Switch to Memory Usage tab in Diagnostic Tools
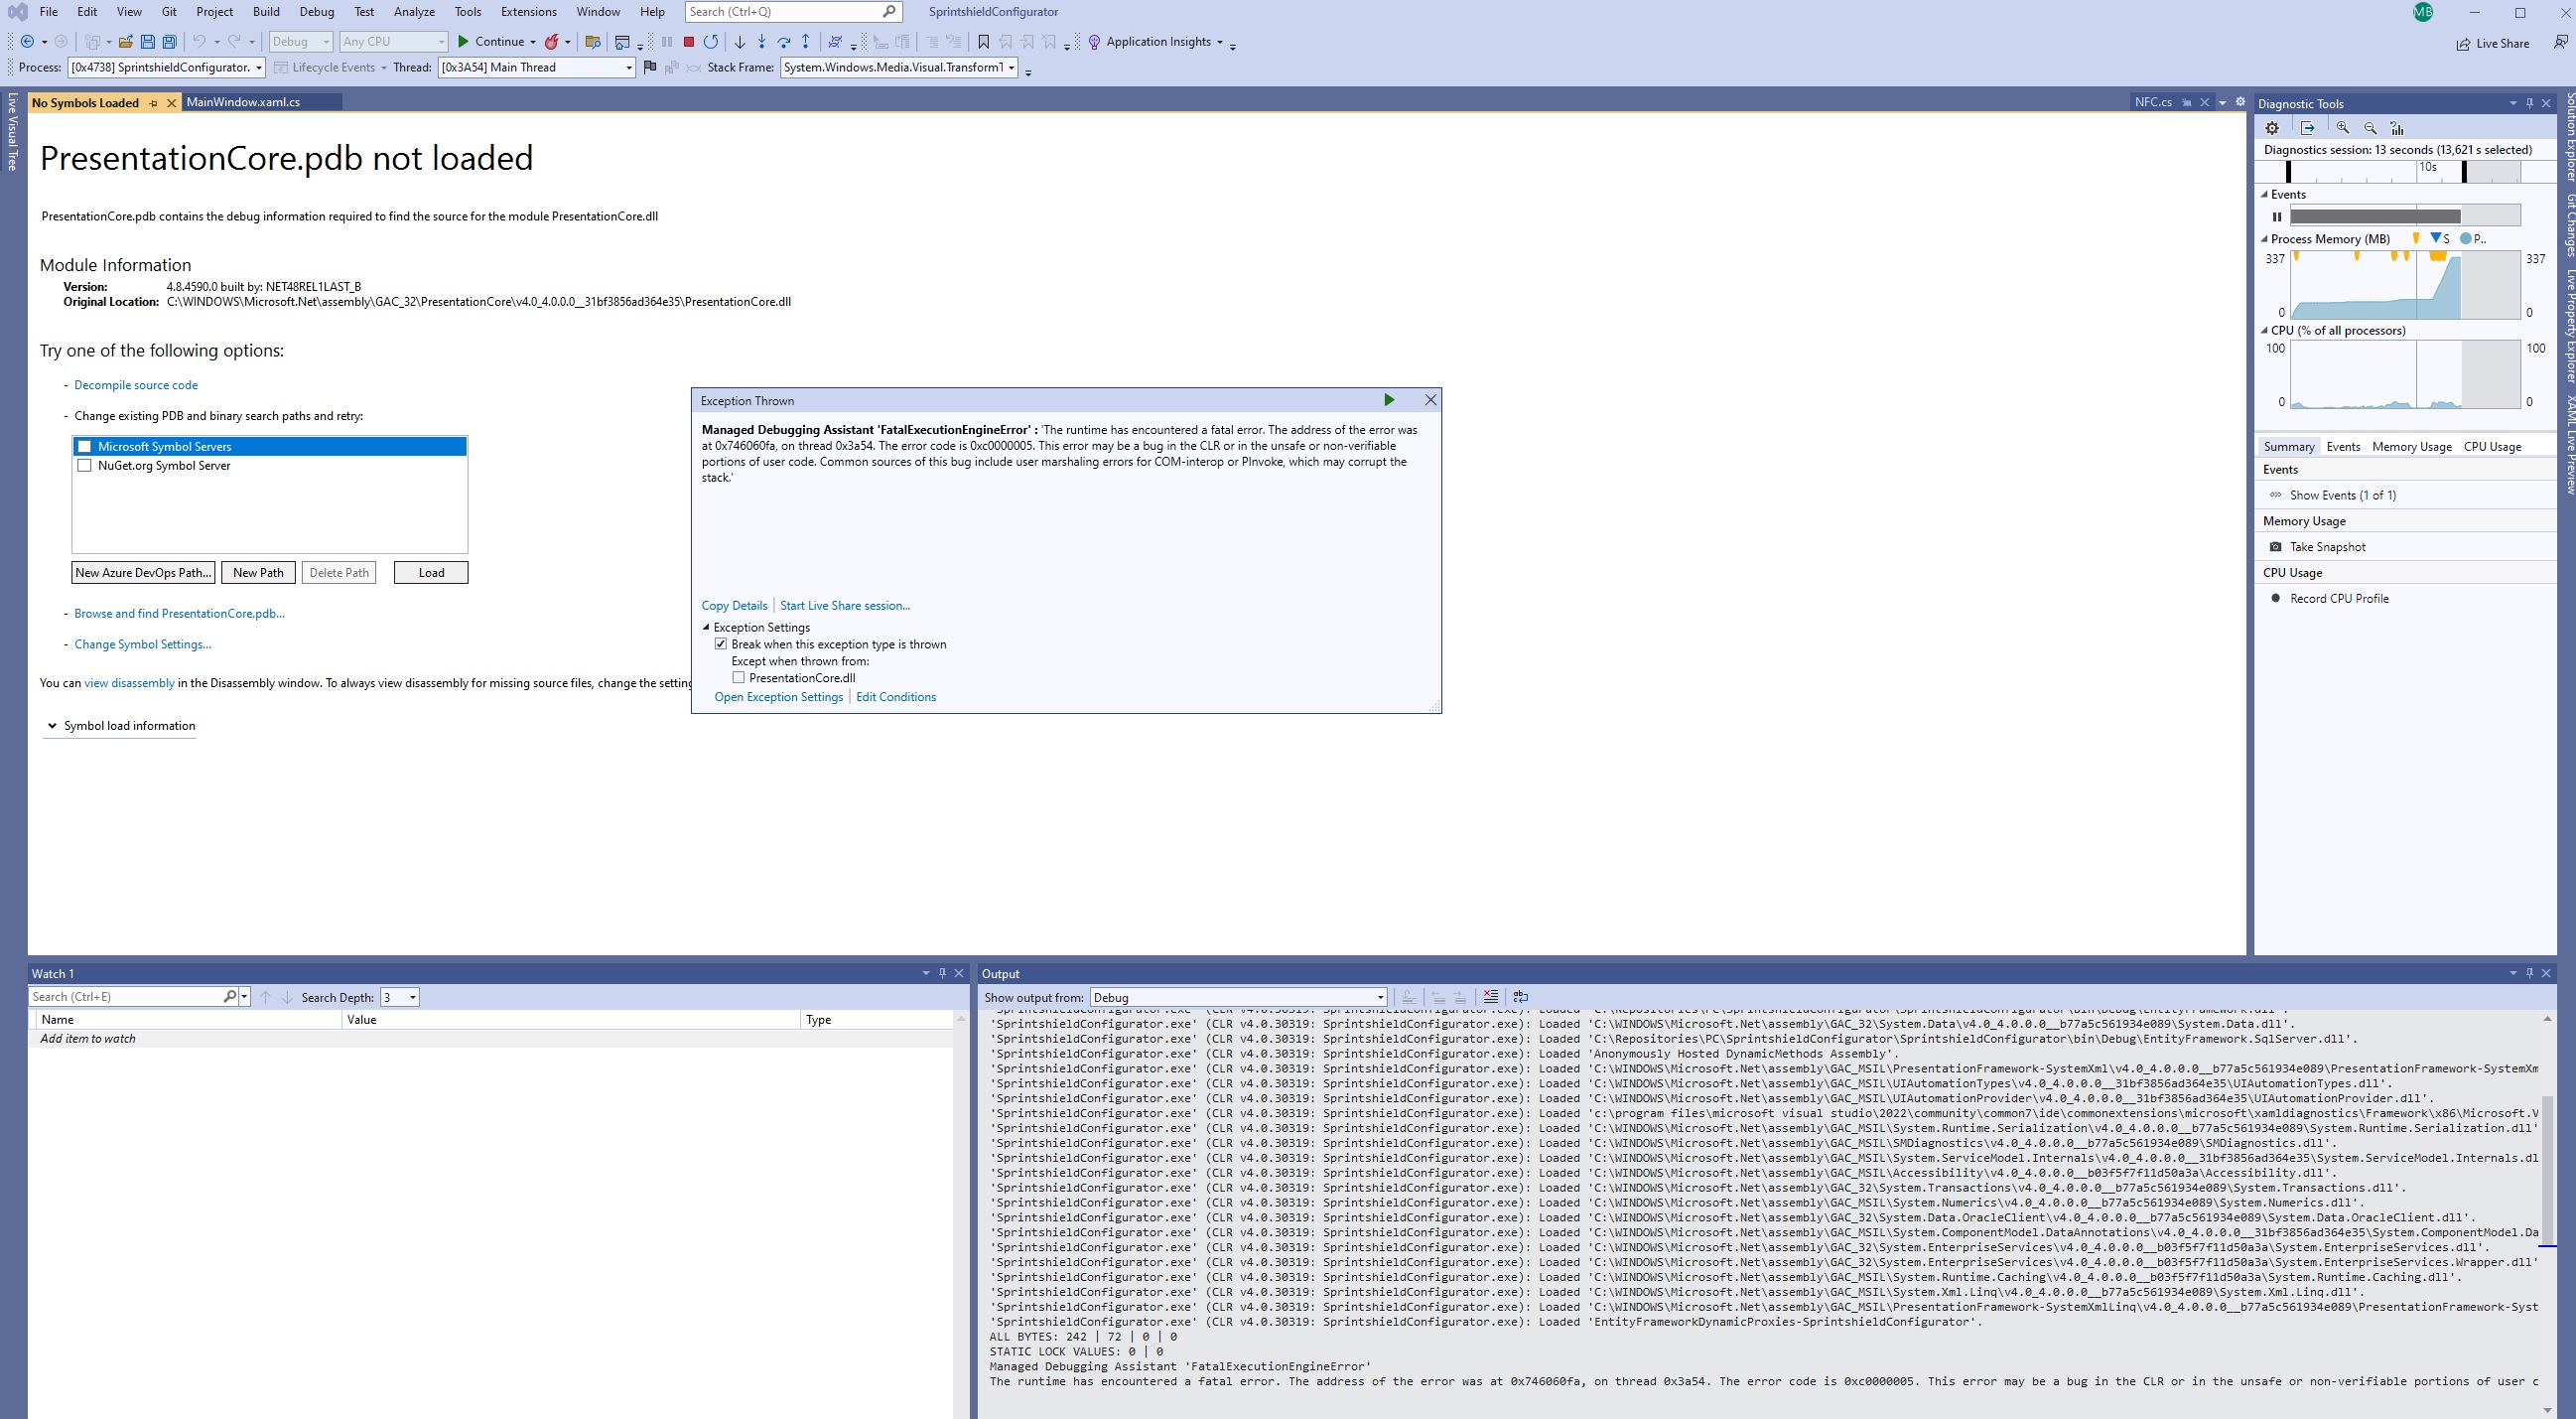 coord(2411,447)
